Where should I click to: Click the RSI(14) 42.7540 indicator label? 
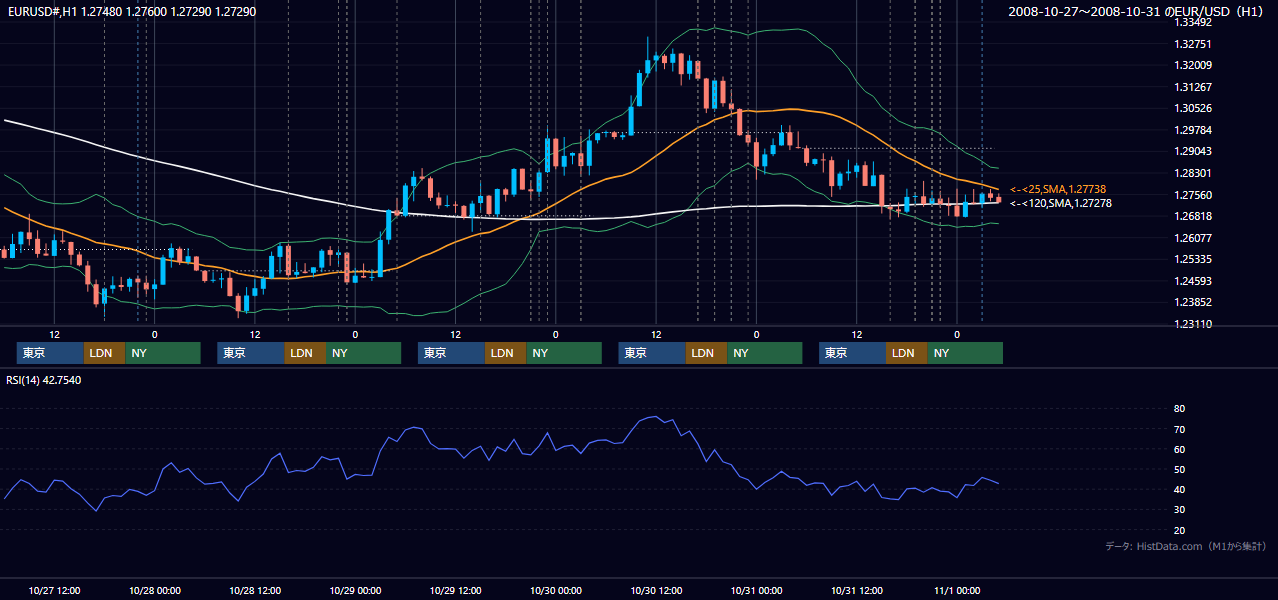(44, 380)
